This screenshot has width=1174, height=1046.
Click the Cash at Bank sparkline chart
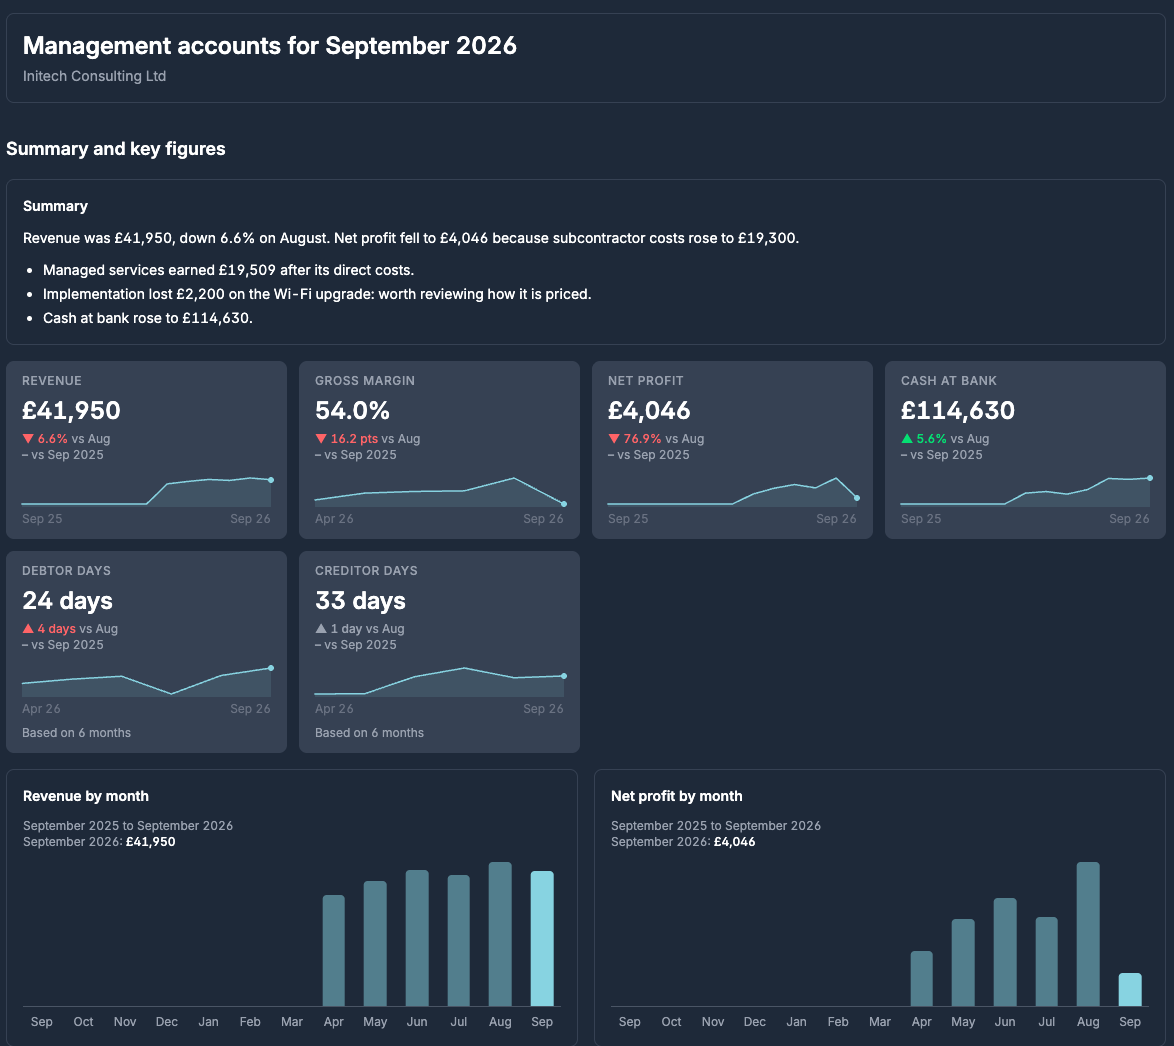[1025, 491]
